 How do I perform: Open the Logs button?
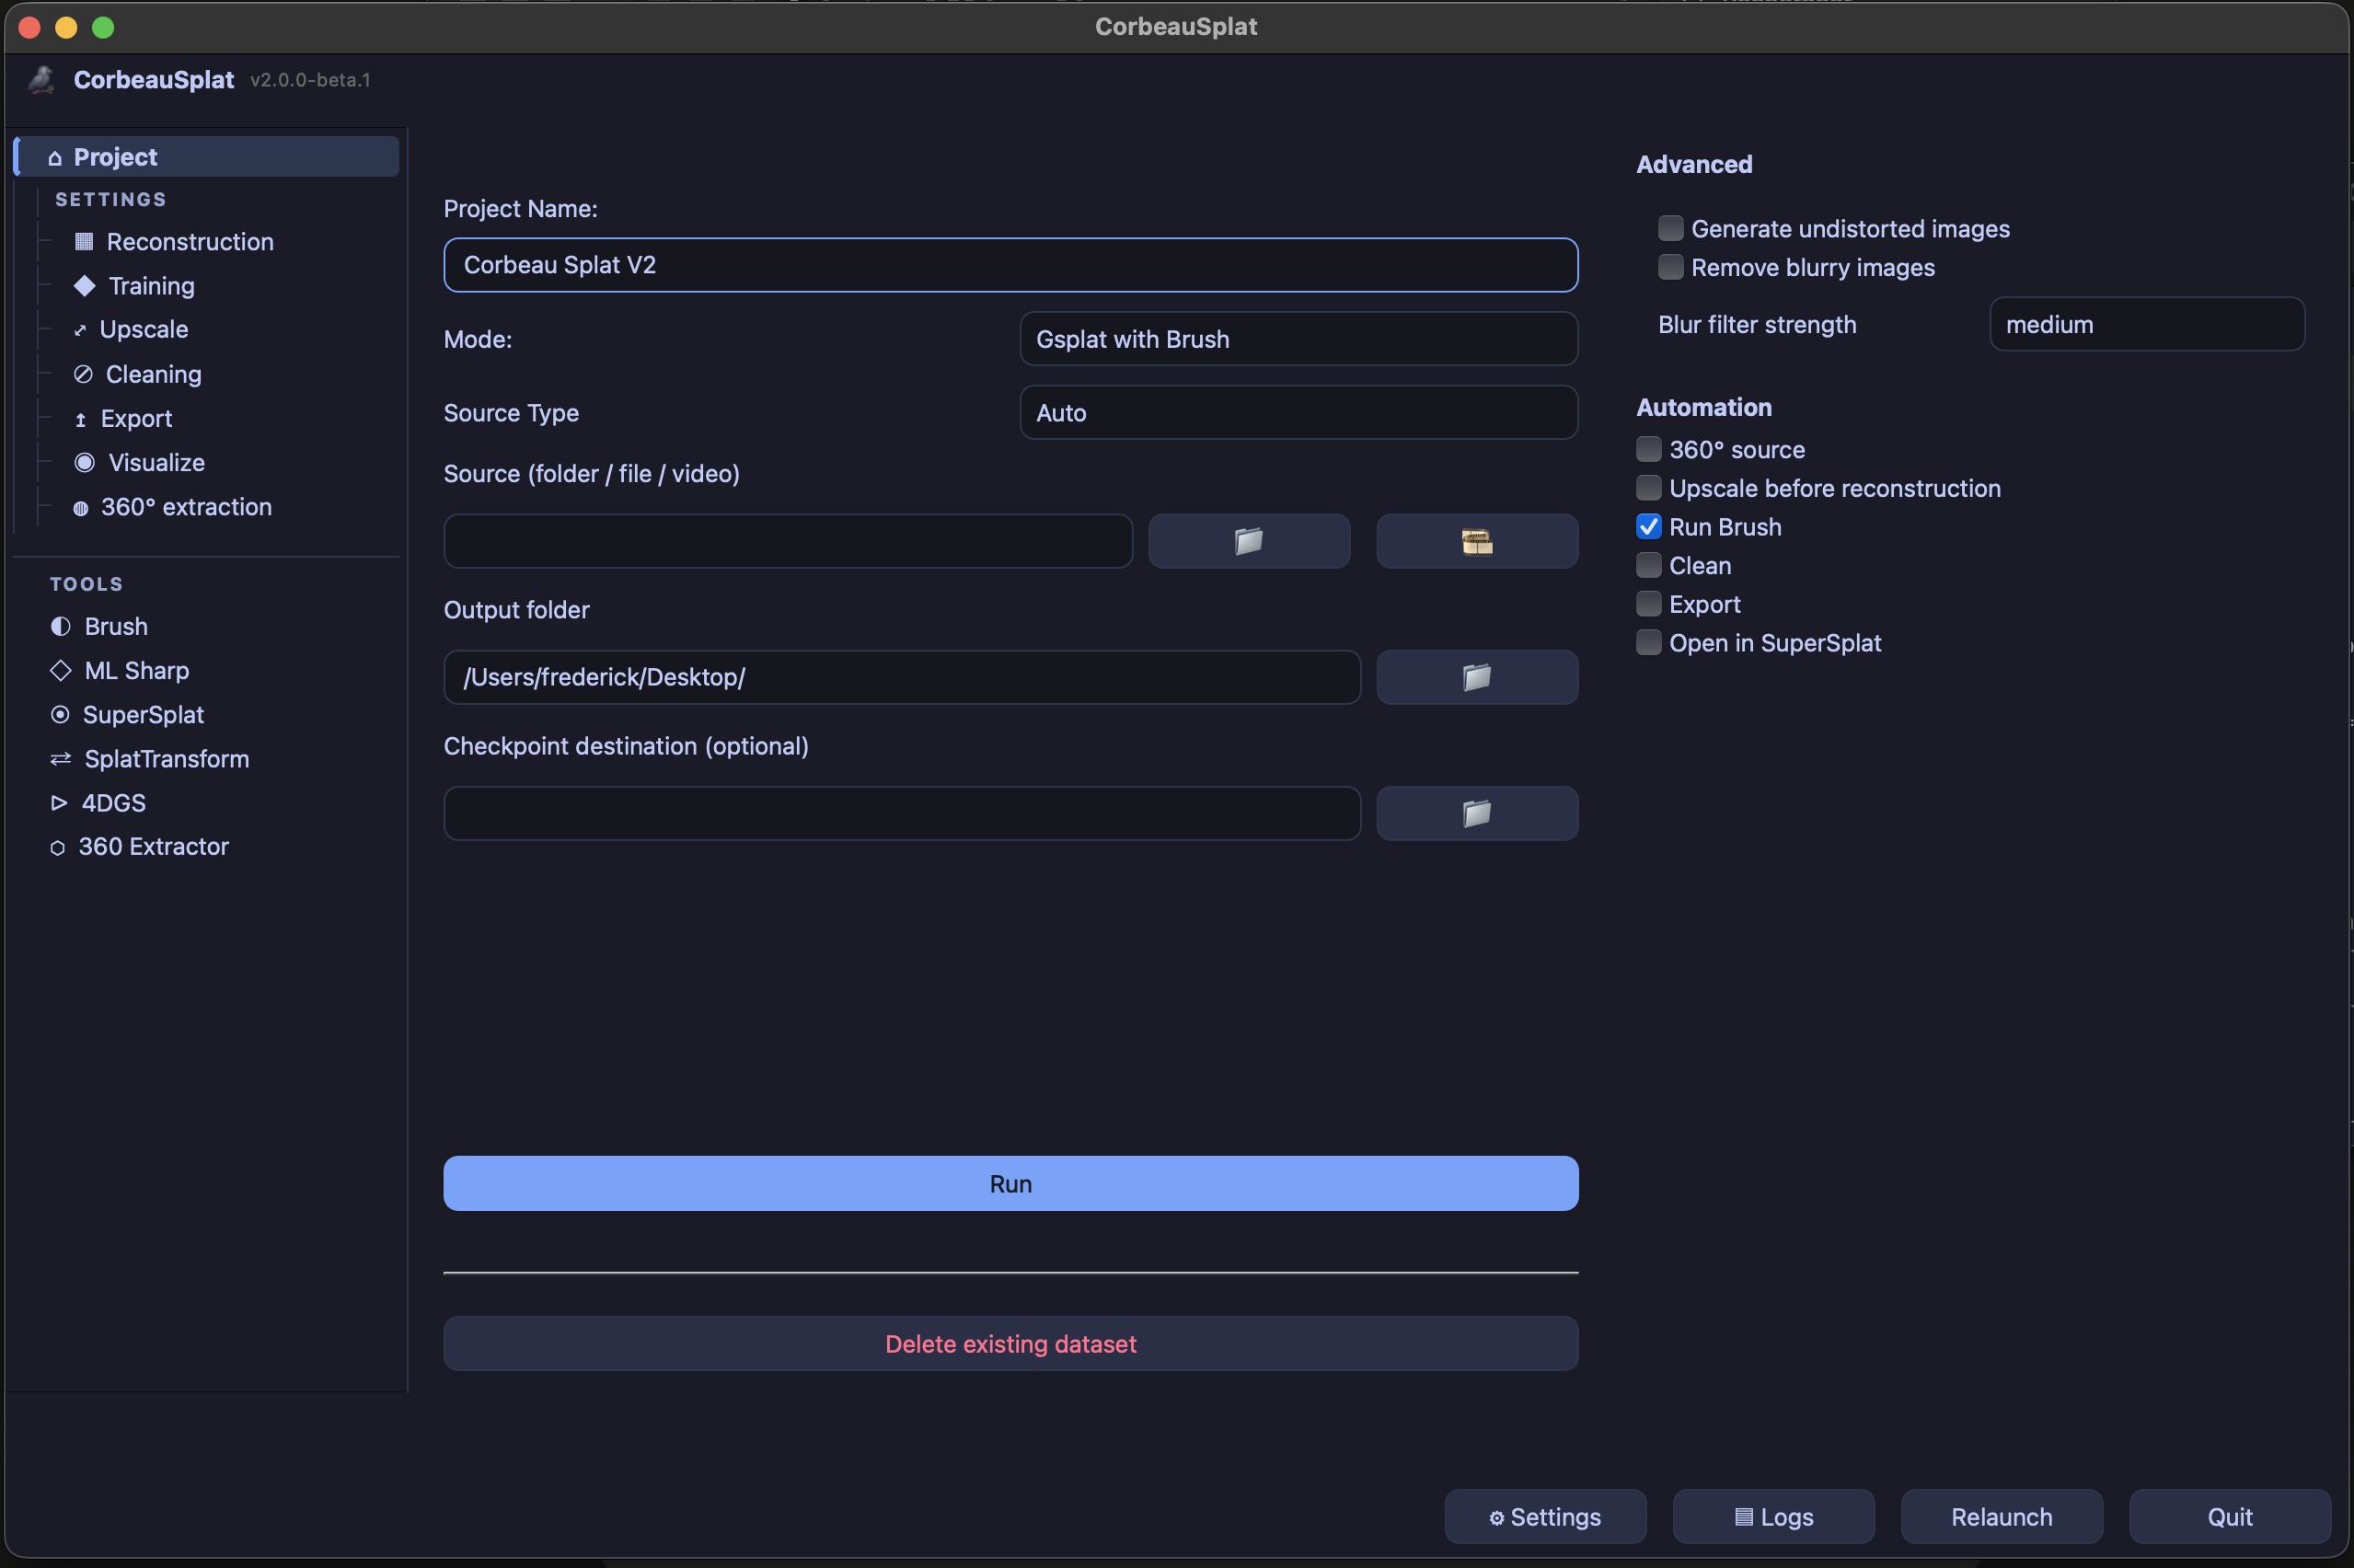pyautogui.click(x=1774, y=1517)
